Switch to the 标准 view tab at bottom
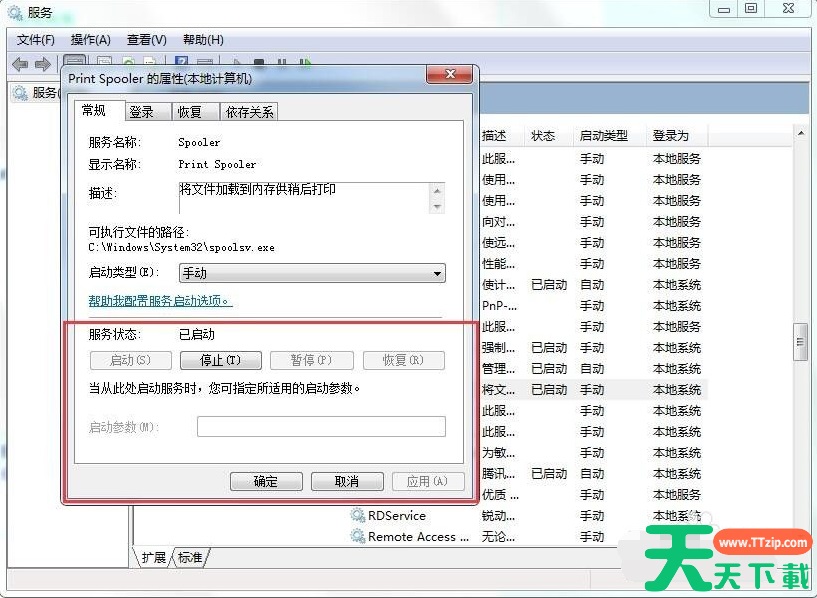This screenshot has height=598, width=817. (190, 557)
